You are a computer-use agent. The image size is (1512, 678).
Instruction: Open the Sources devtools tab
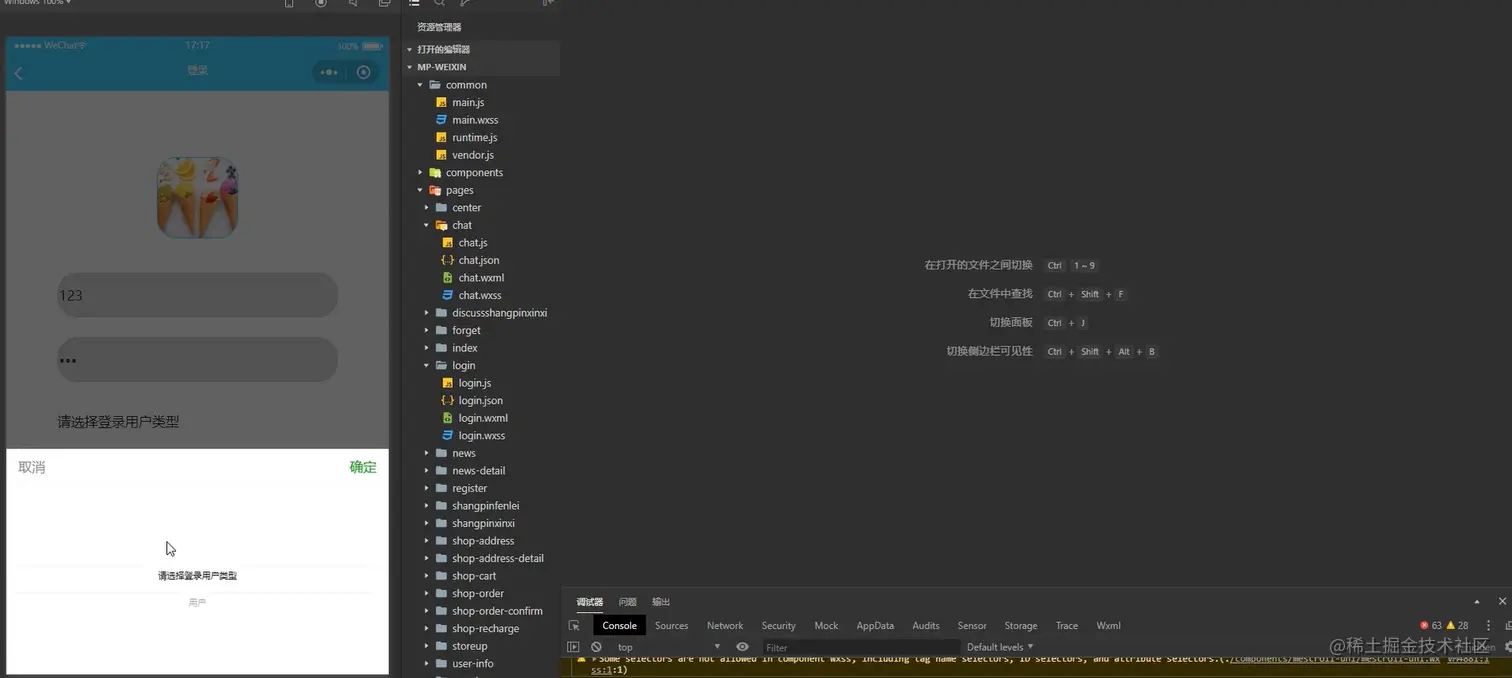(x=671, y=626)
